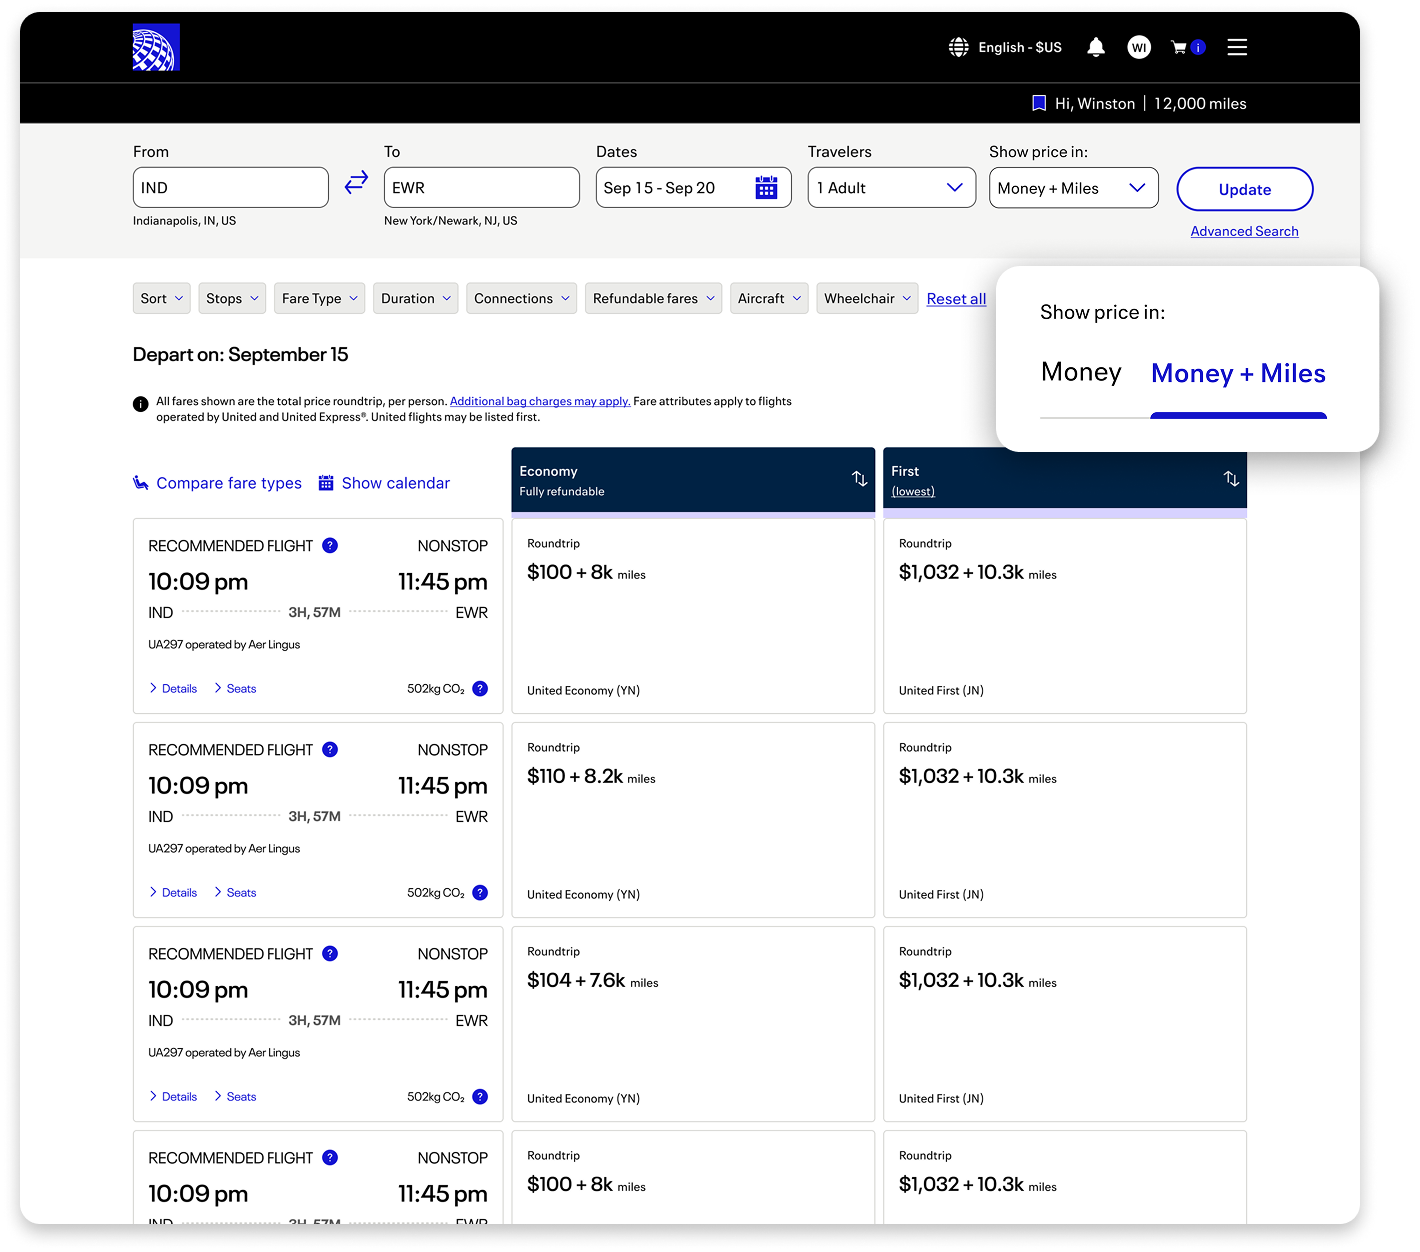Open the Connections filter
The width and height of the screenshot is (1420, 1252).
522,298
